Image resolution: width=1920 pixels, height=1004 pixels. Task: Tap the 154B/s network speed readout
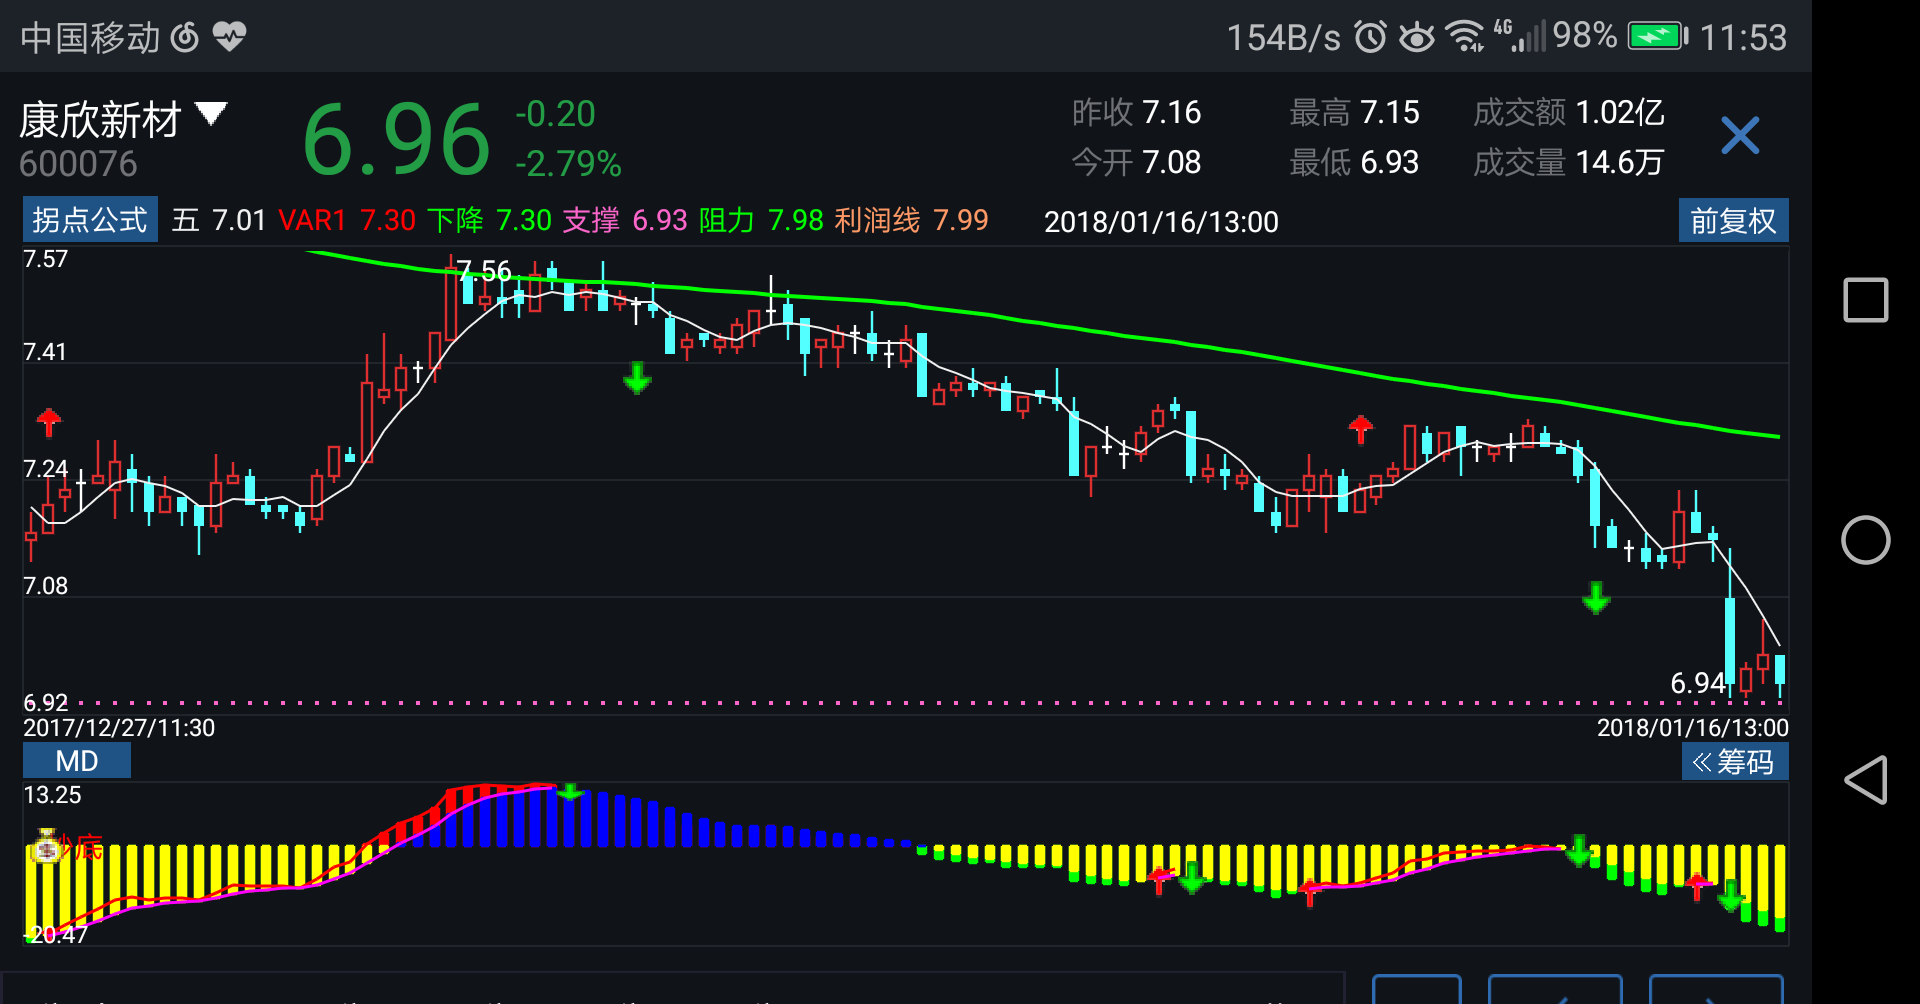click(1284, 38)
